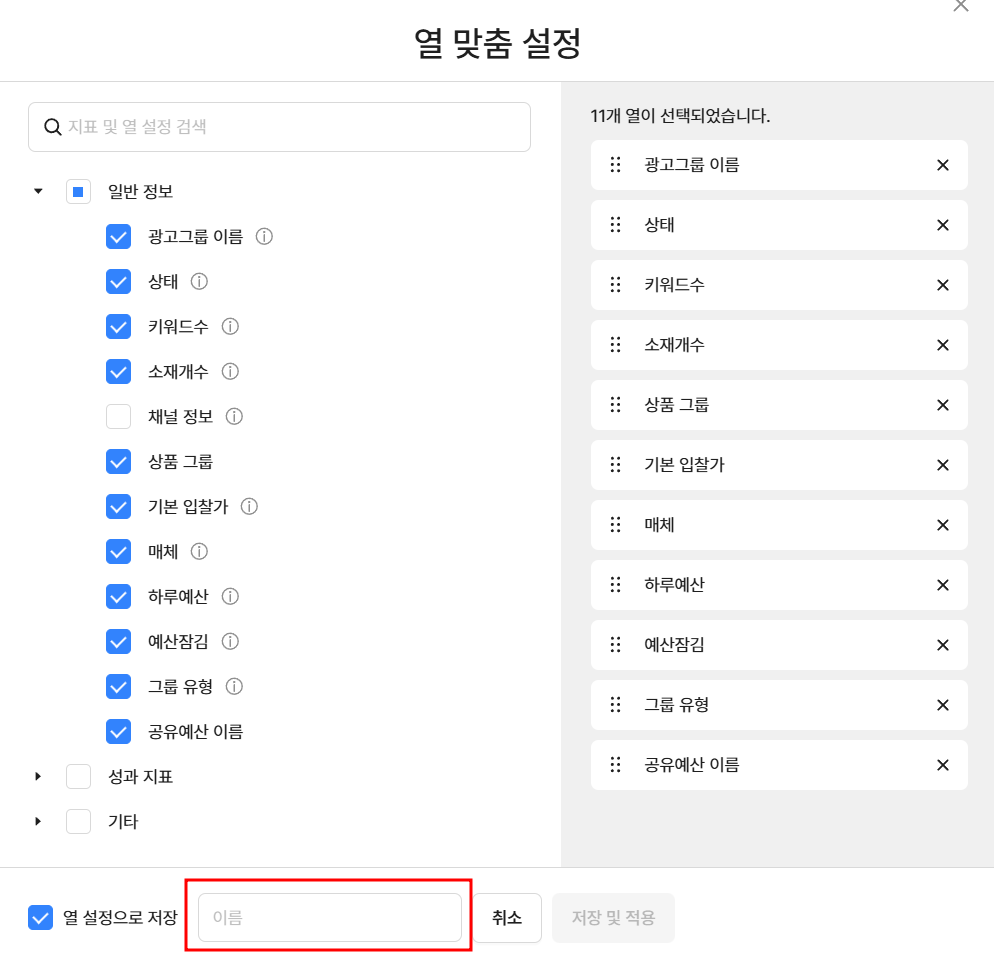Click the 지표 및 열 설정 검색 box
Screen dimensions: 994x953
tap(280, 127)
